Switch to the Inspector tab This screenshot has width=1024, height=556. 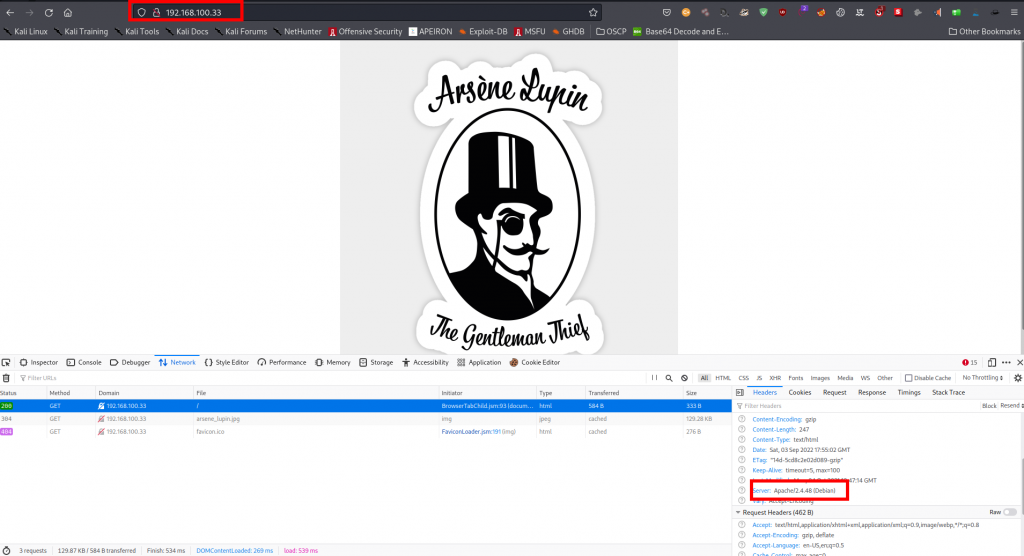[39, 362]
